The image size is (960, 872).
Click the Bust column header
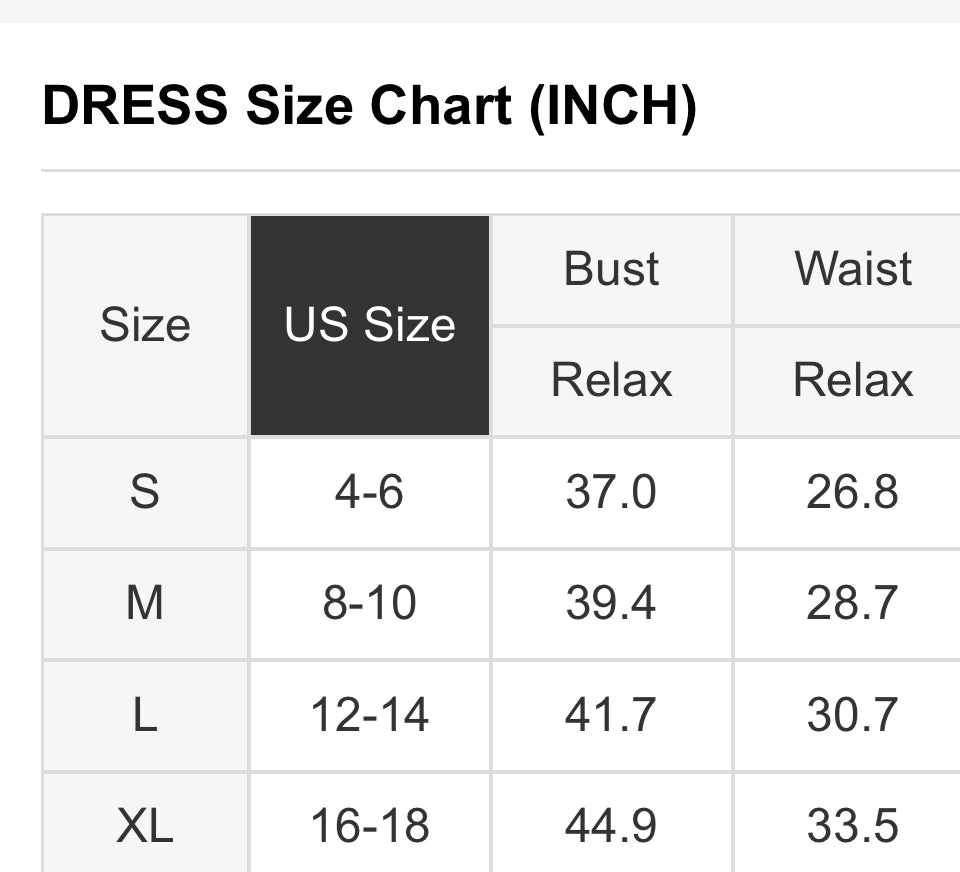612,269
